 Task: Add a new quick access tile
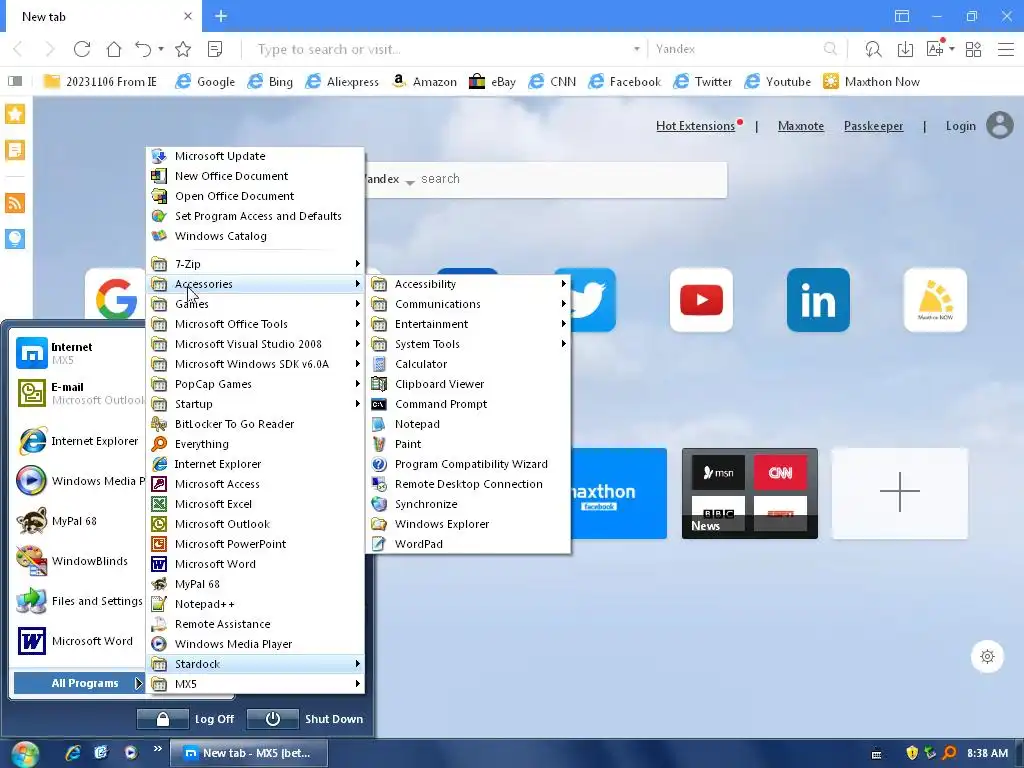point(899,493)
